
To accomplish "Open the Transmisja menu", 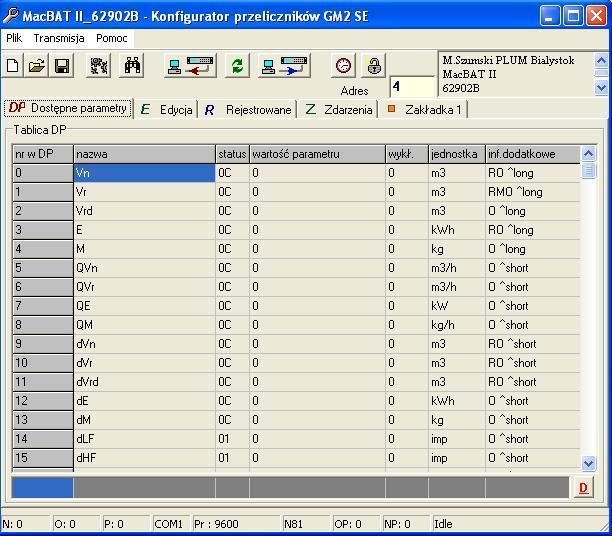I will (x=59, y=38).
